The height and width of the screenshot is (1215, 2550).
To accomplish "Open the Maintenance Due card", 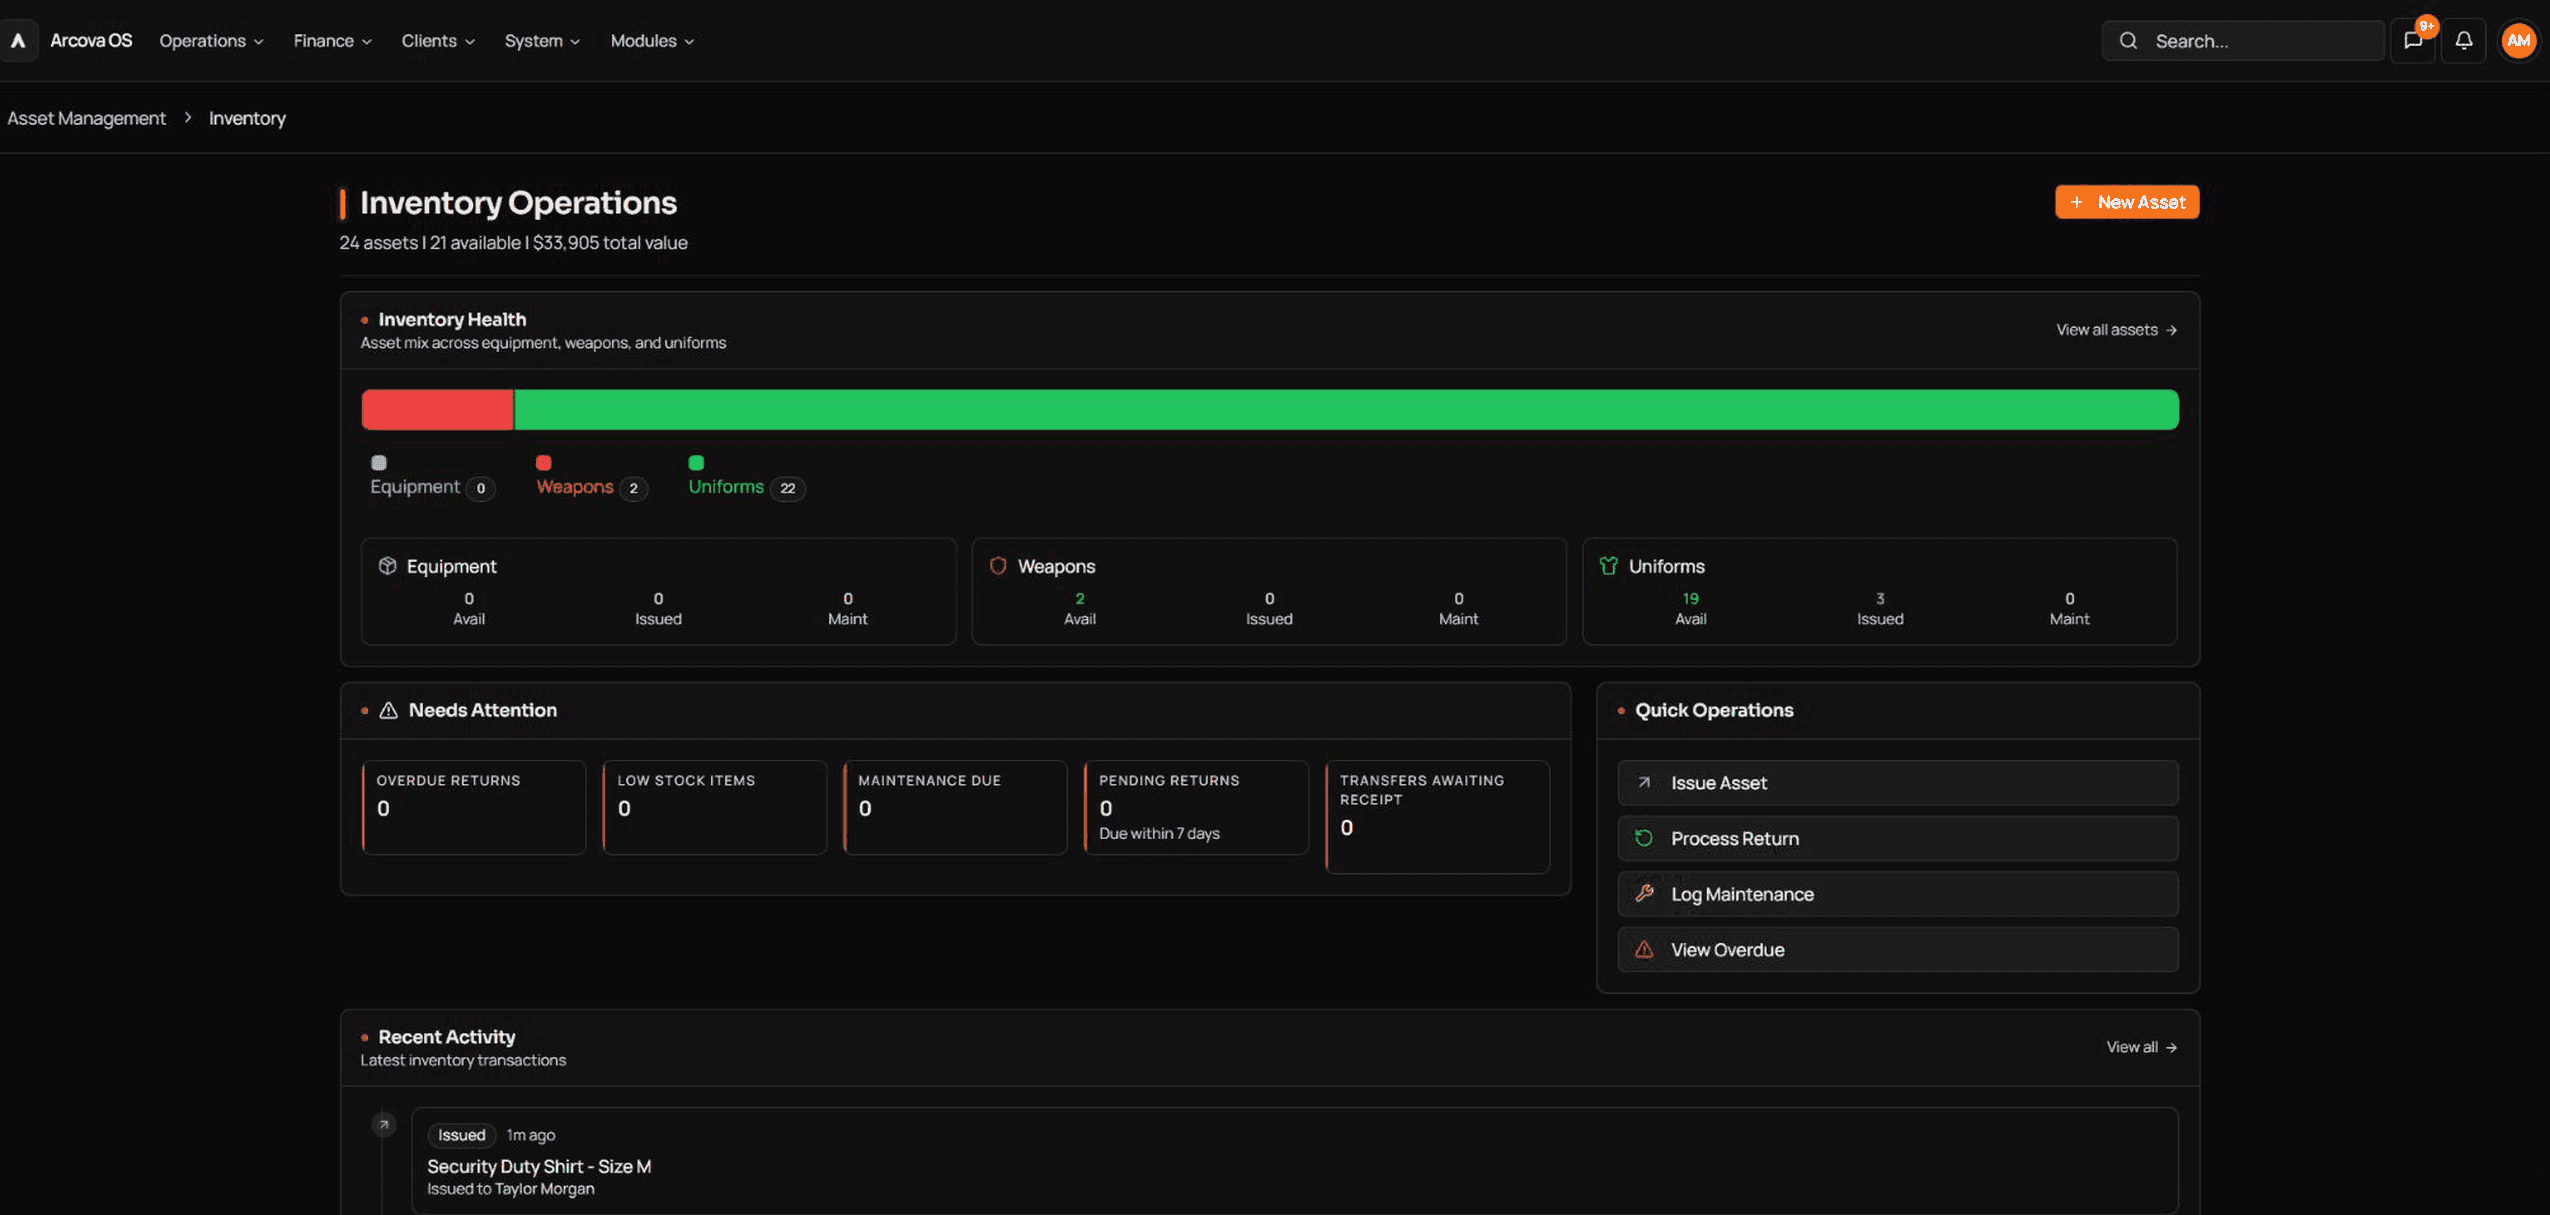I will click(x=956, y=808).
